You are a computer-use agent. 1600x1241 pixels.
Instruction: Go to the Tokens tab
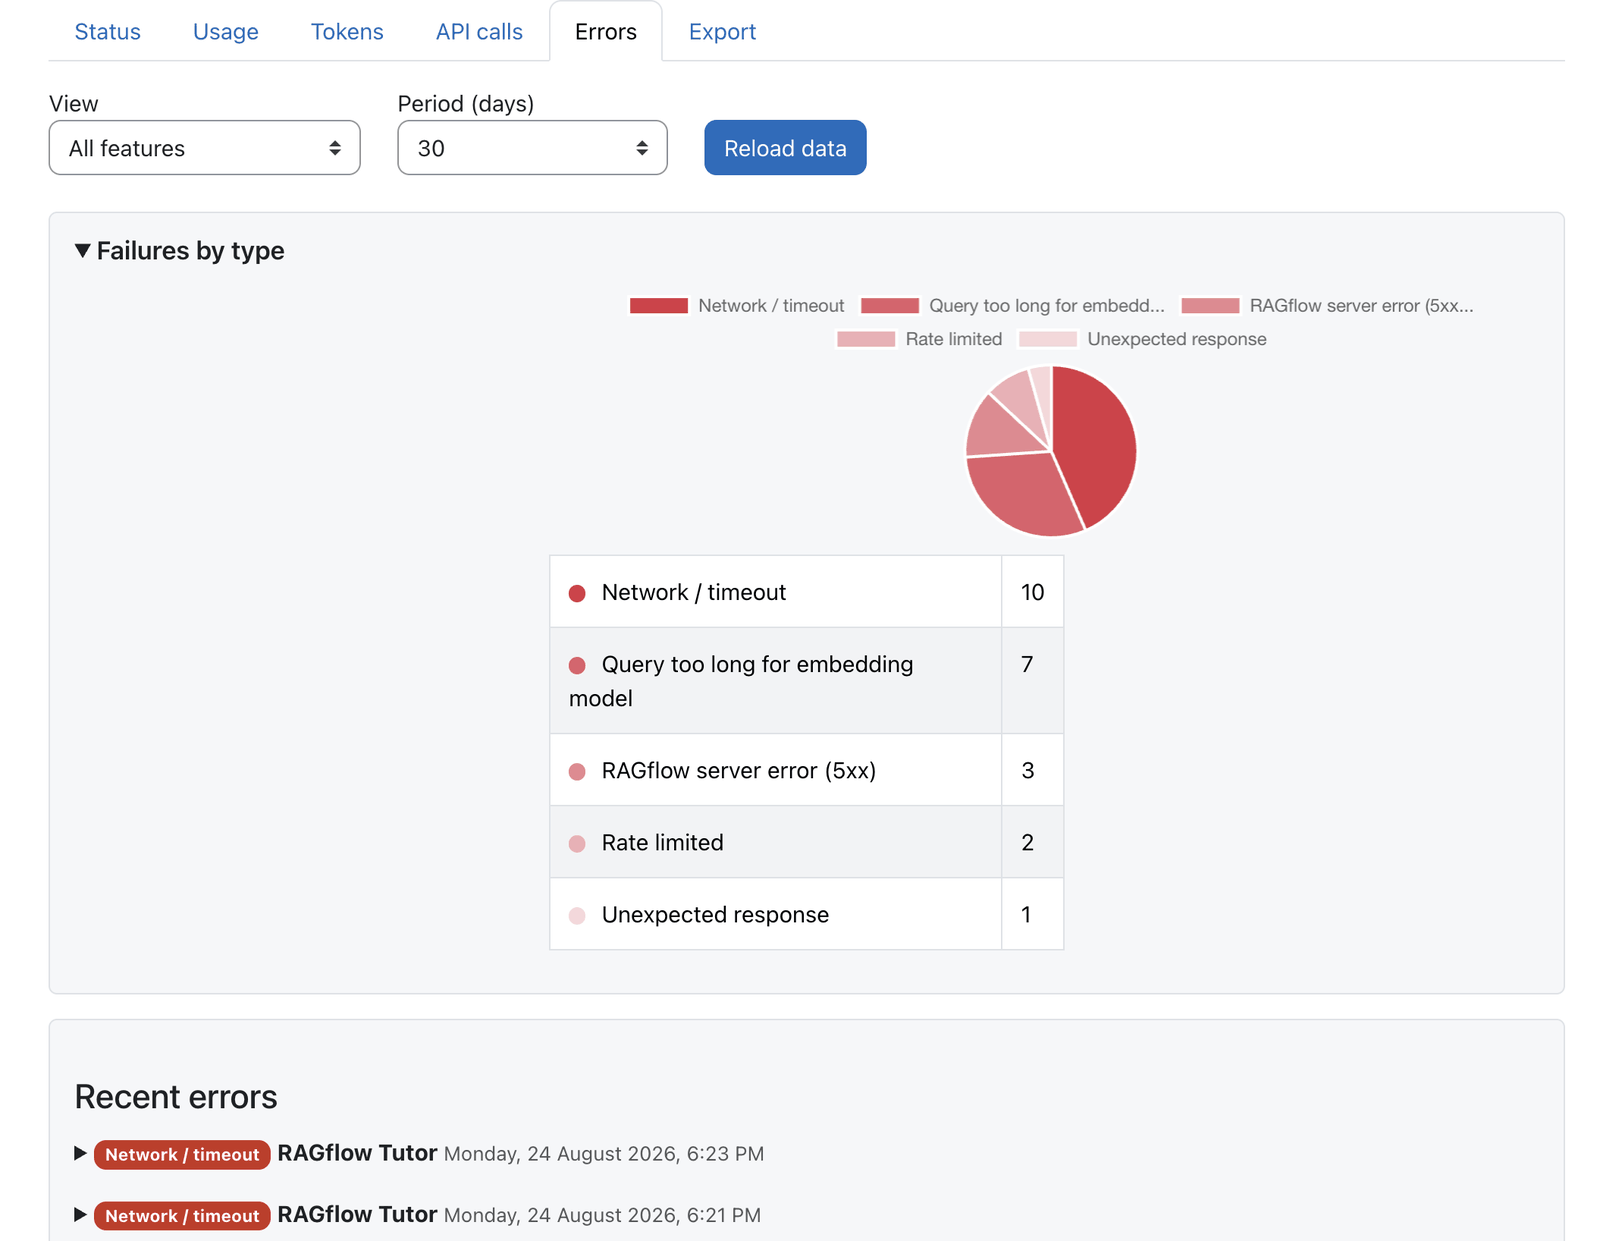(x=347, y=32)
